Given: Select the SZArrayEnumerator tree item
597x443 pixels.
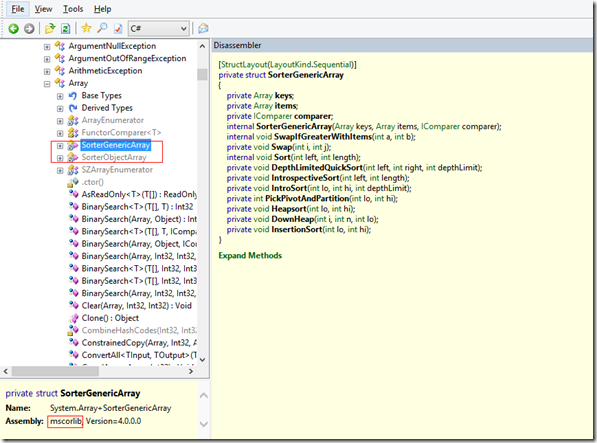Looking at the screenshot, I should pyautogui.click(x=117, y=170).
